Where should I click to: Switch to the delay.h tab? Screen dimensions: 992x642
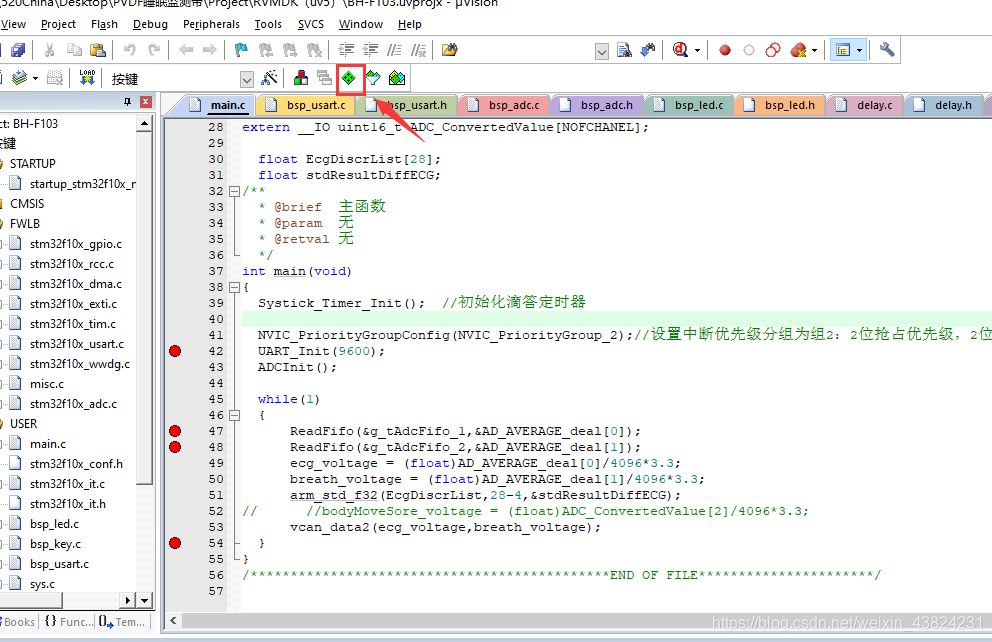[946, 105]
